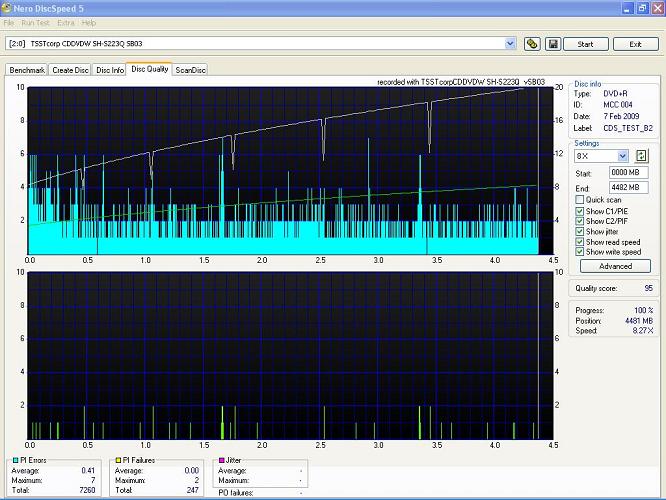Image resolution: width=666 pixels, height=500 pixels.
Task: Click the refresh icon next to speed dropdown
Action: pyautogui.click(x=642, y=156)
